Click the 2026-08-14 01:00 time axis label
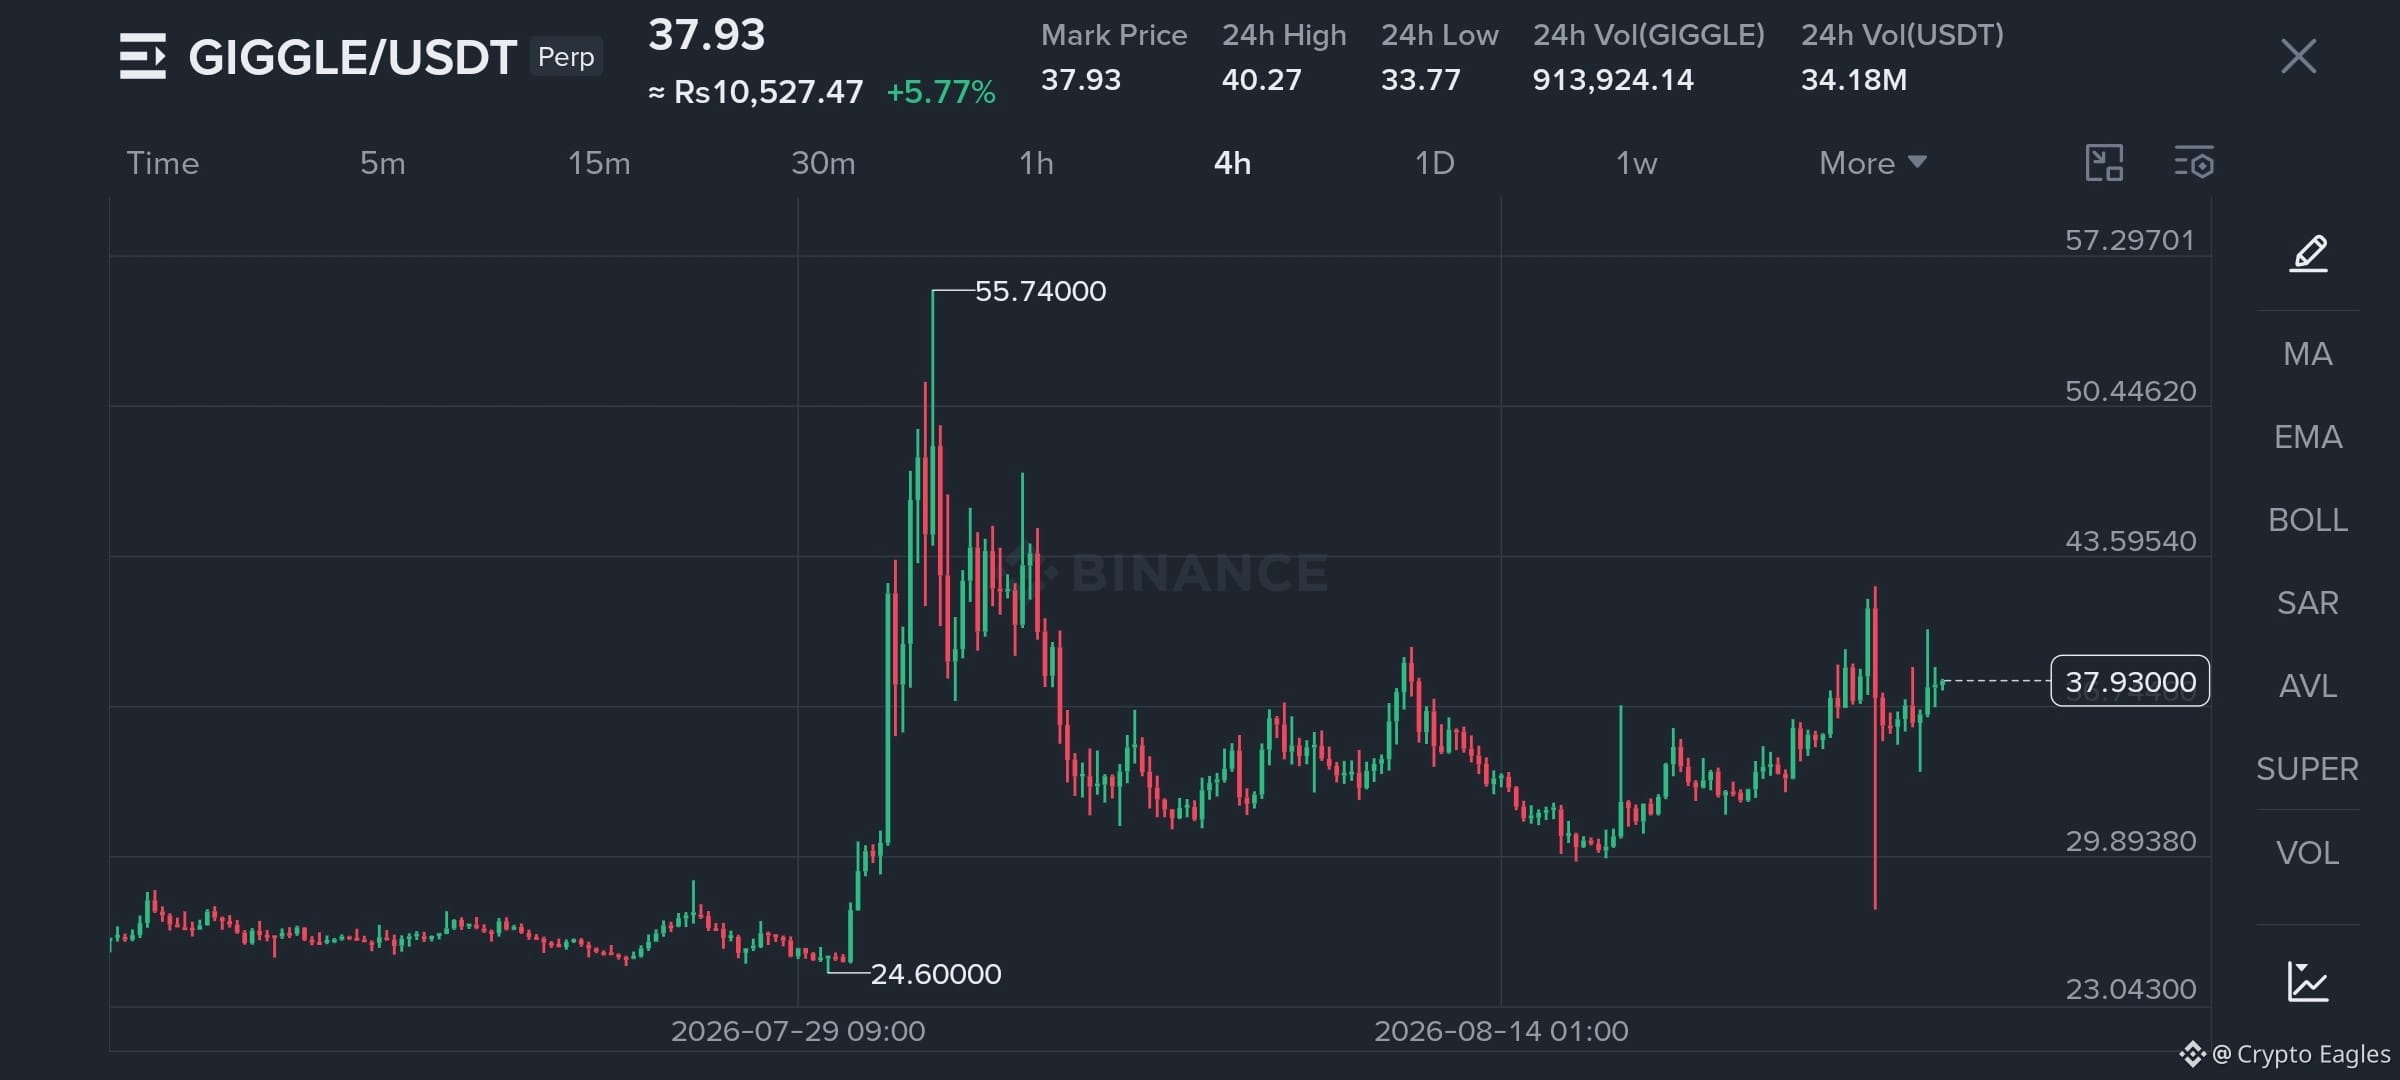Image resolution: width=2400 pixels, height=1080 pixels. click(x=1501, y=1031)
